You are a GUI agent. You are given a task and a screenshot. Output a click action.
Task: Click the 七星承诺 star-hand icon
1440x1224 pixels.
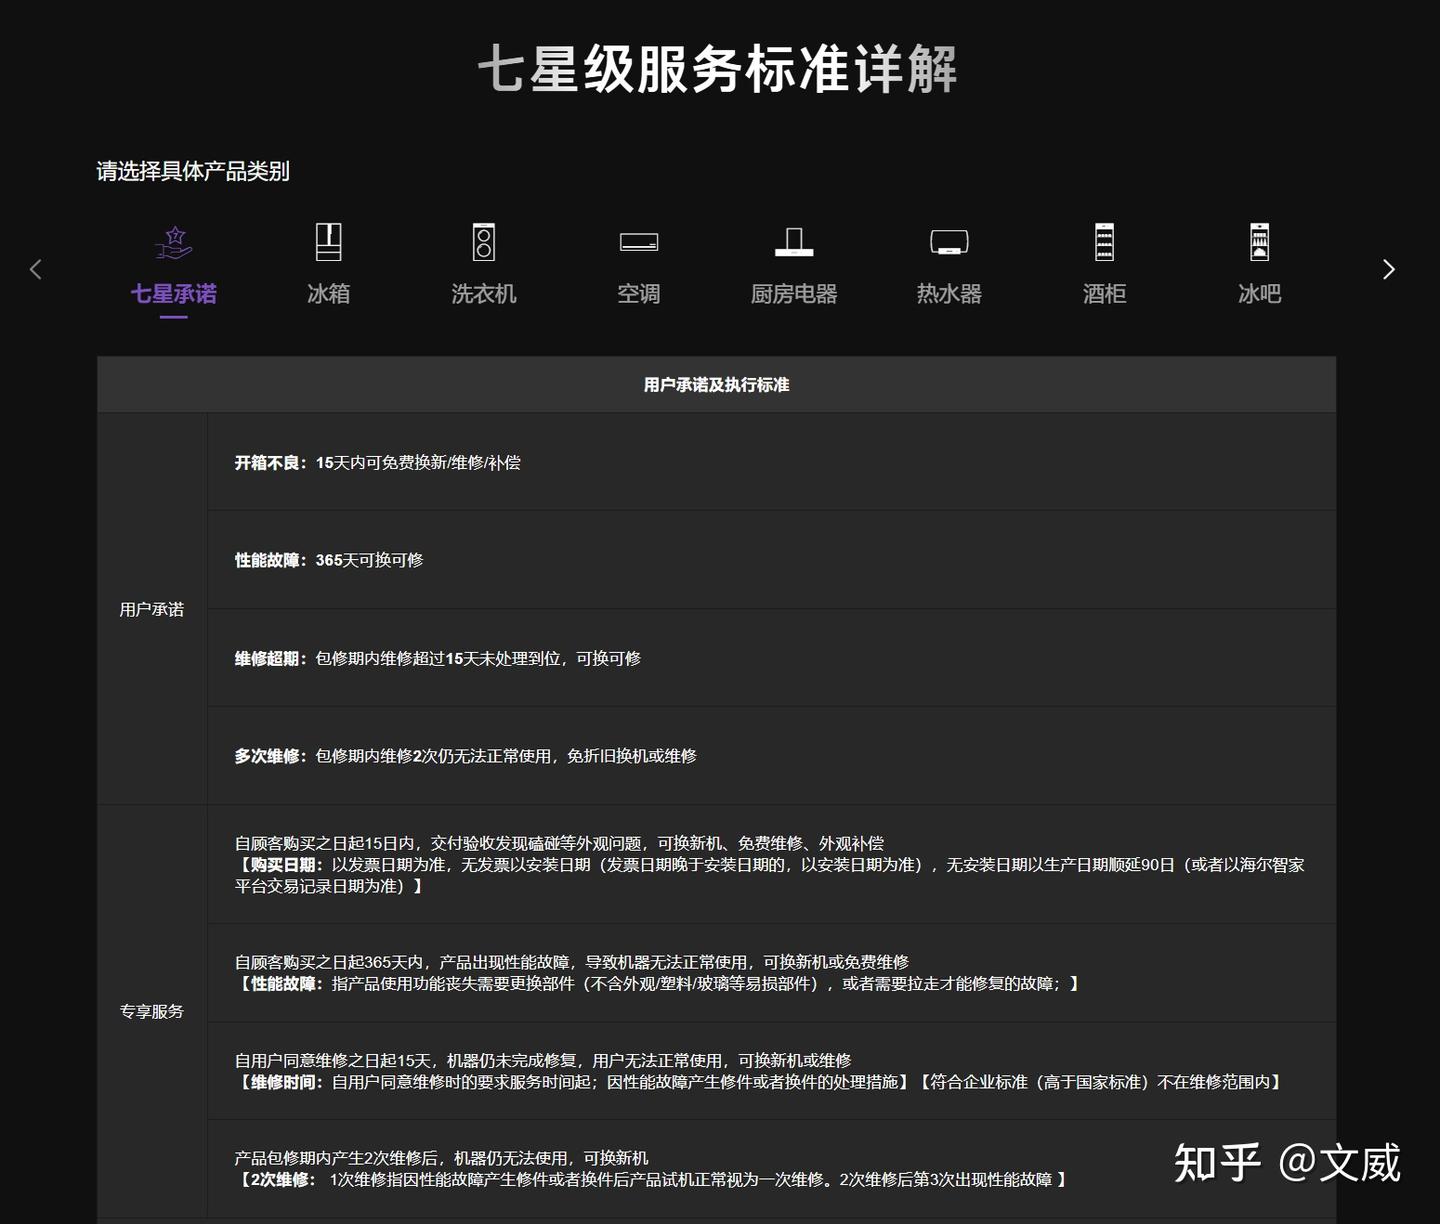[174, 242]
